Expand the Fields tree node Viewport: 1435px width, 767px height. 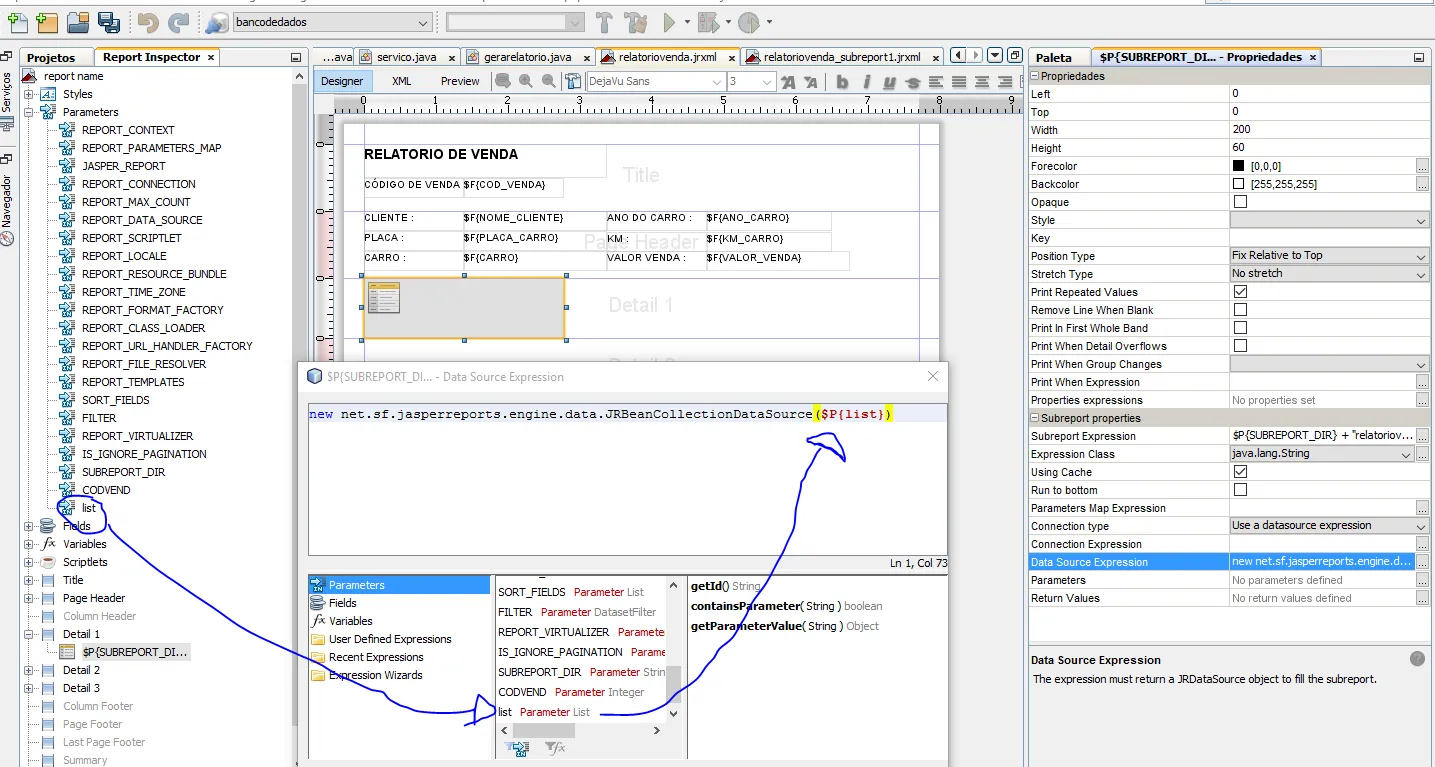click(29, 526)
